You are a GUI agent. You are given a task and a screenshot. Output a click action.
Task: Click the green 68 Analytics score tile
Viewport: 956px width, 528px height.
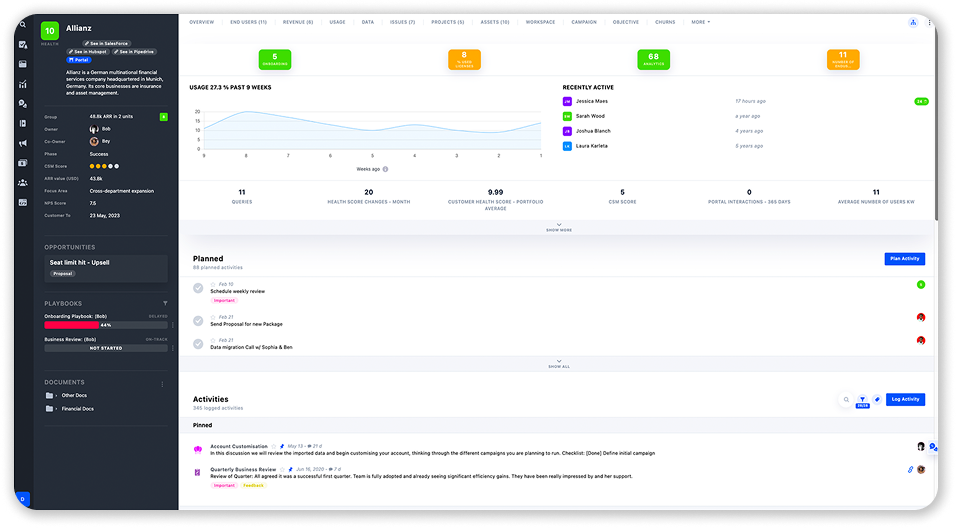click(654, 59)
